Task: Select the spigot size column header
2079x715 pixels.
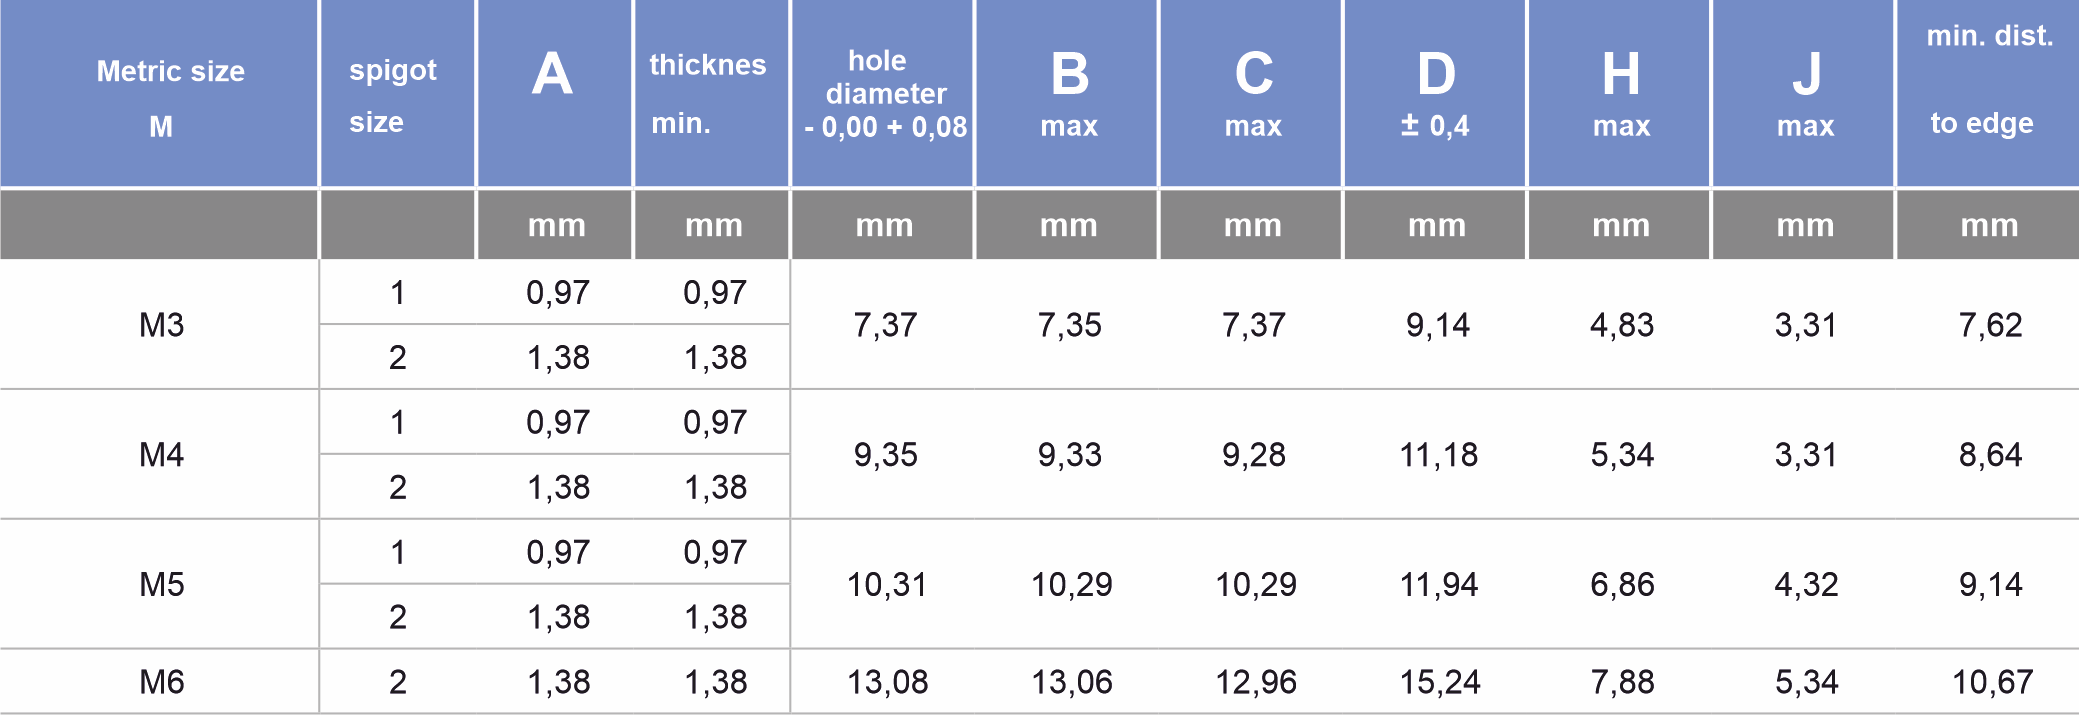Action: point(397,93)
